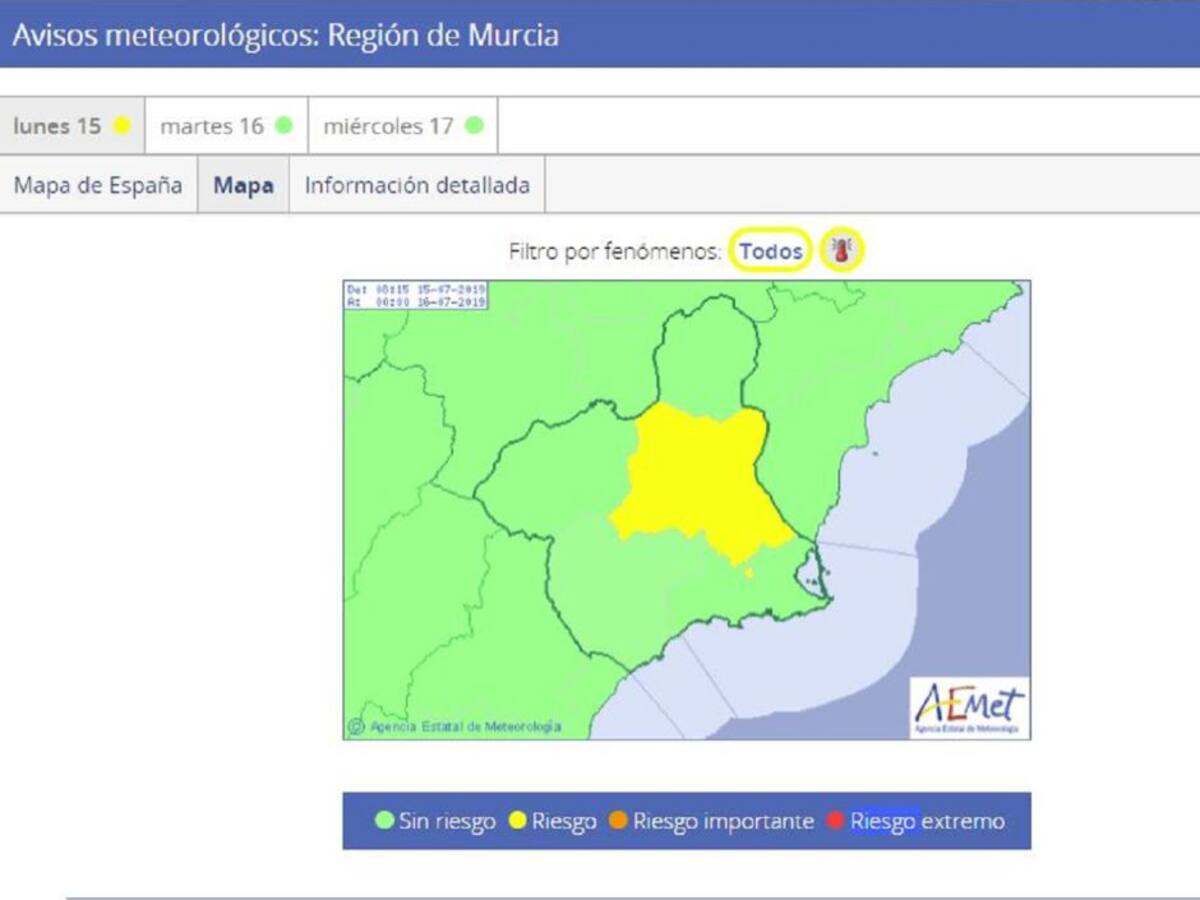Select the Mapa tab

pos(243,185)
